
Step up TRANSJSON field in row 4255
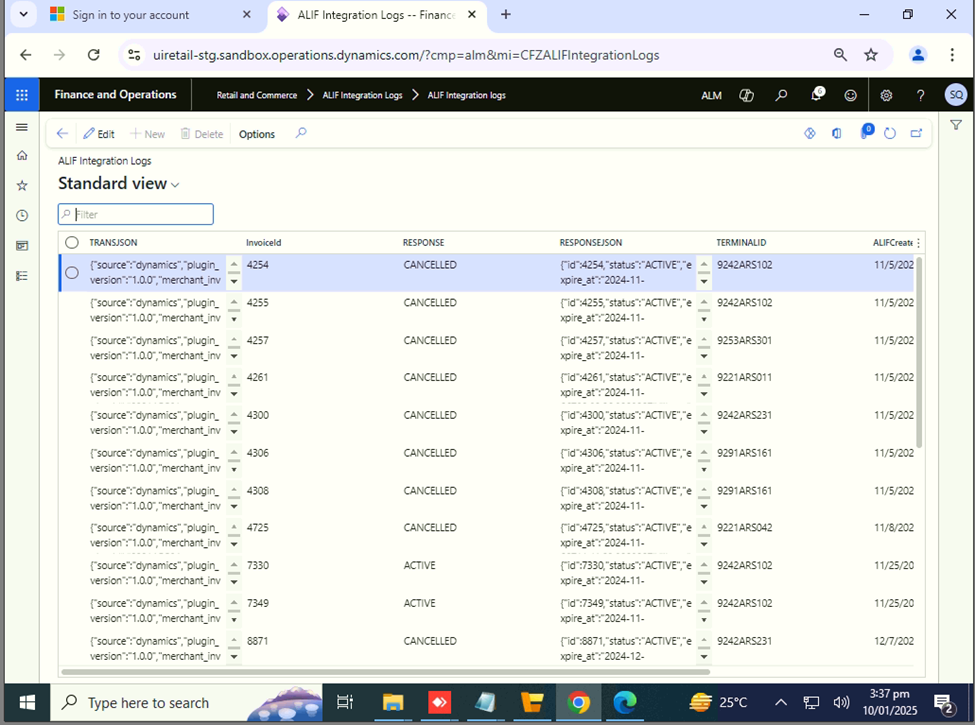tap(234, 302)
